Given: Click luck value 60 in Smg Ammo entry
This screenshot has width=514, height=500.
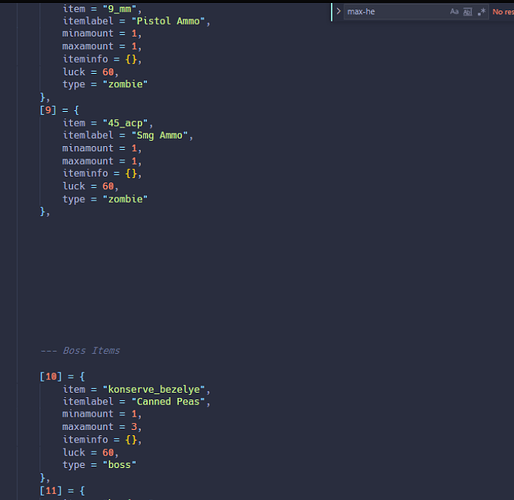Looking at the screenshot, I should (108, 186).
